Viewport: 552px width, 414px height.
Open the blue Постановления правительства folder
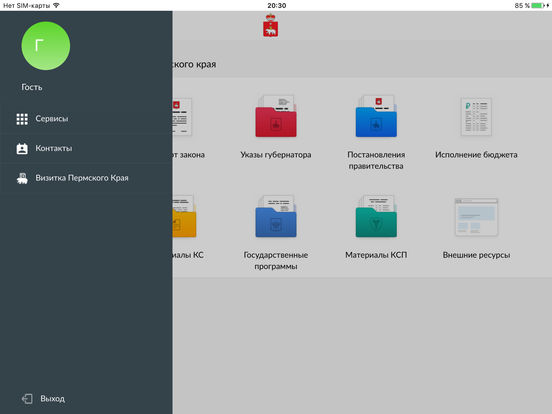click(376, 116)
